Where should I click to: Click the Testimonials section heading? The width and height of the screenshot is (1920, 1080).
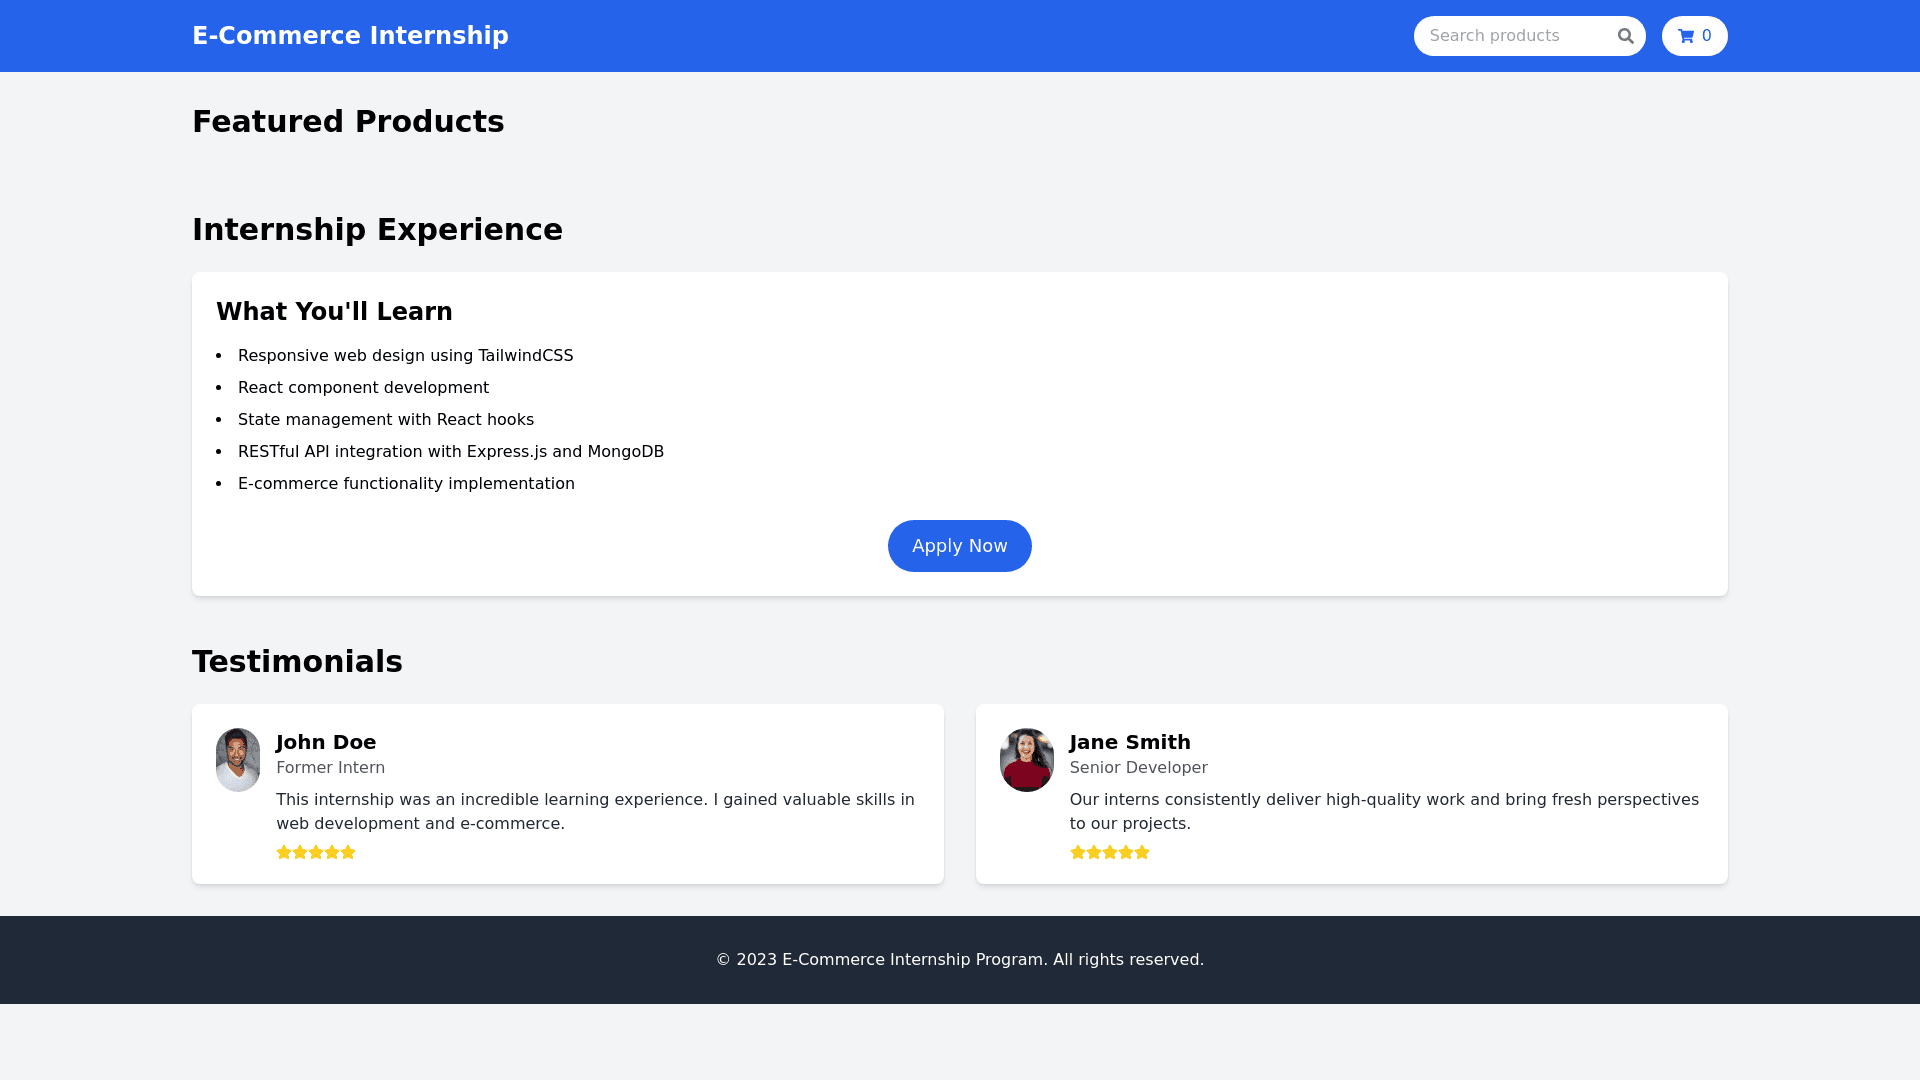pos(297,662)
